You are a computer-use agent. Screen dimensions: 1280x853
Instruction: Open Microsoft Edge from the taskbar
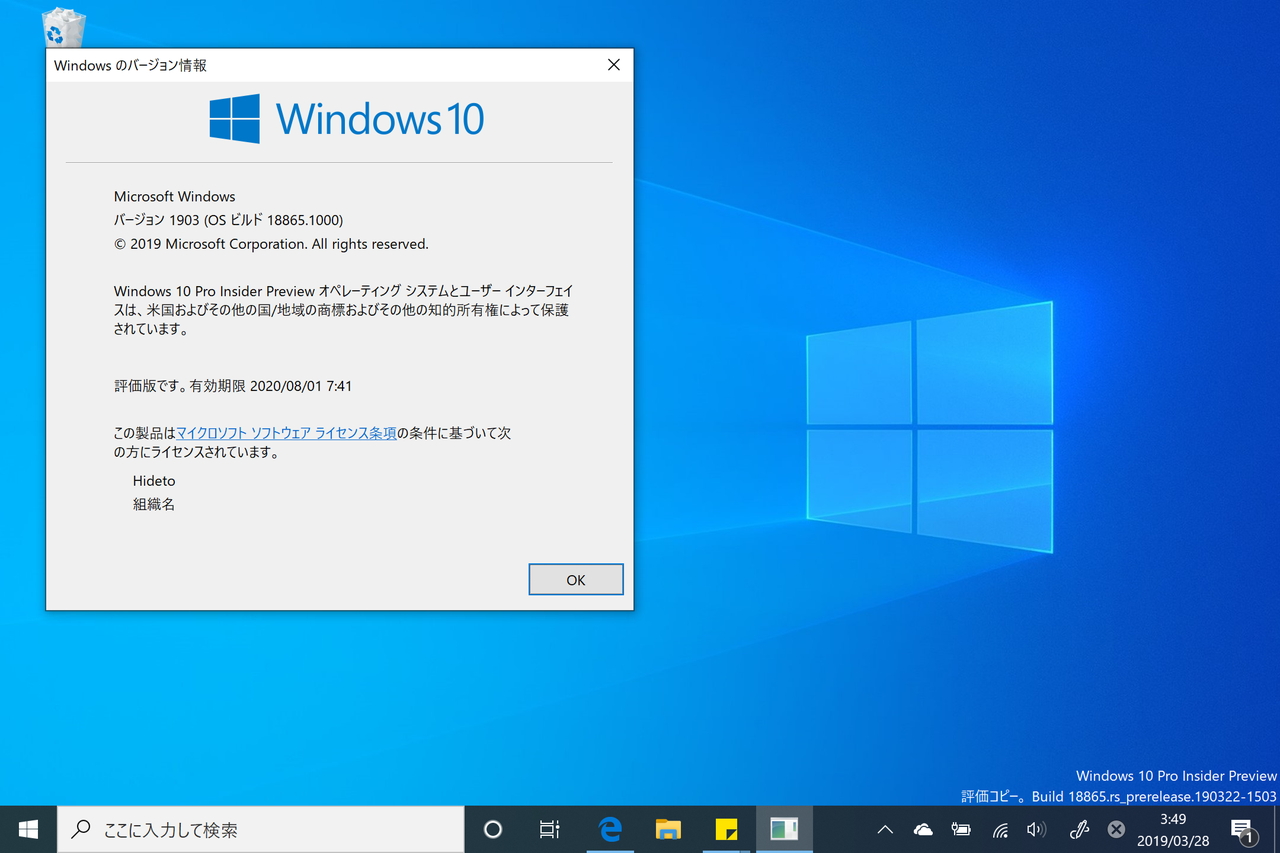[610, 829]
